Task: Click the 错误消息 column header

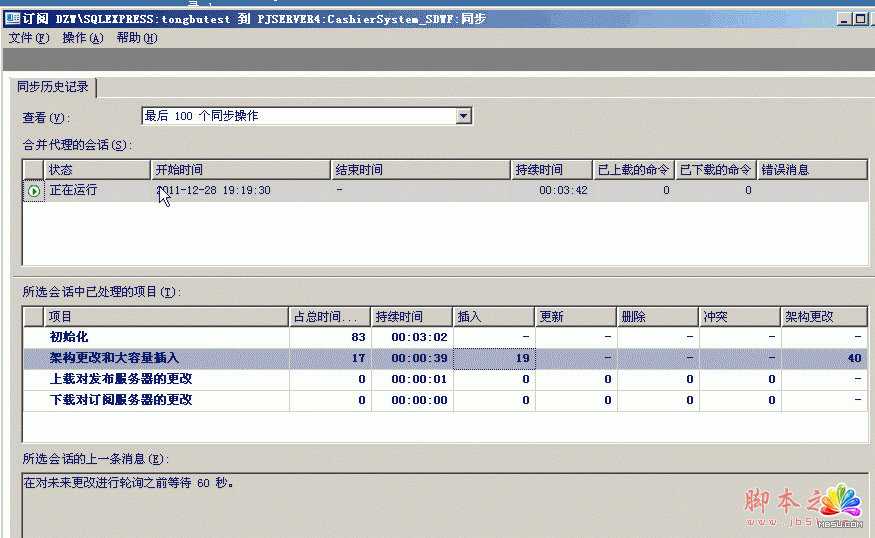Action: [x=811, y=170]
